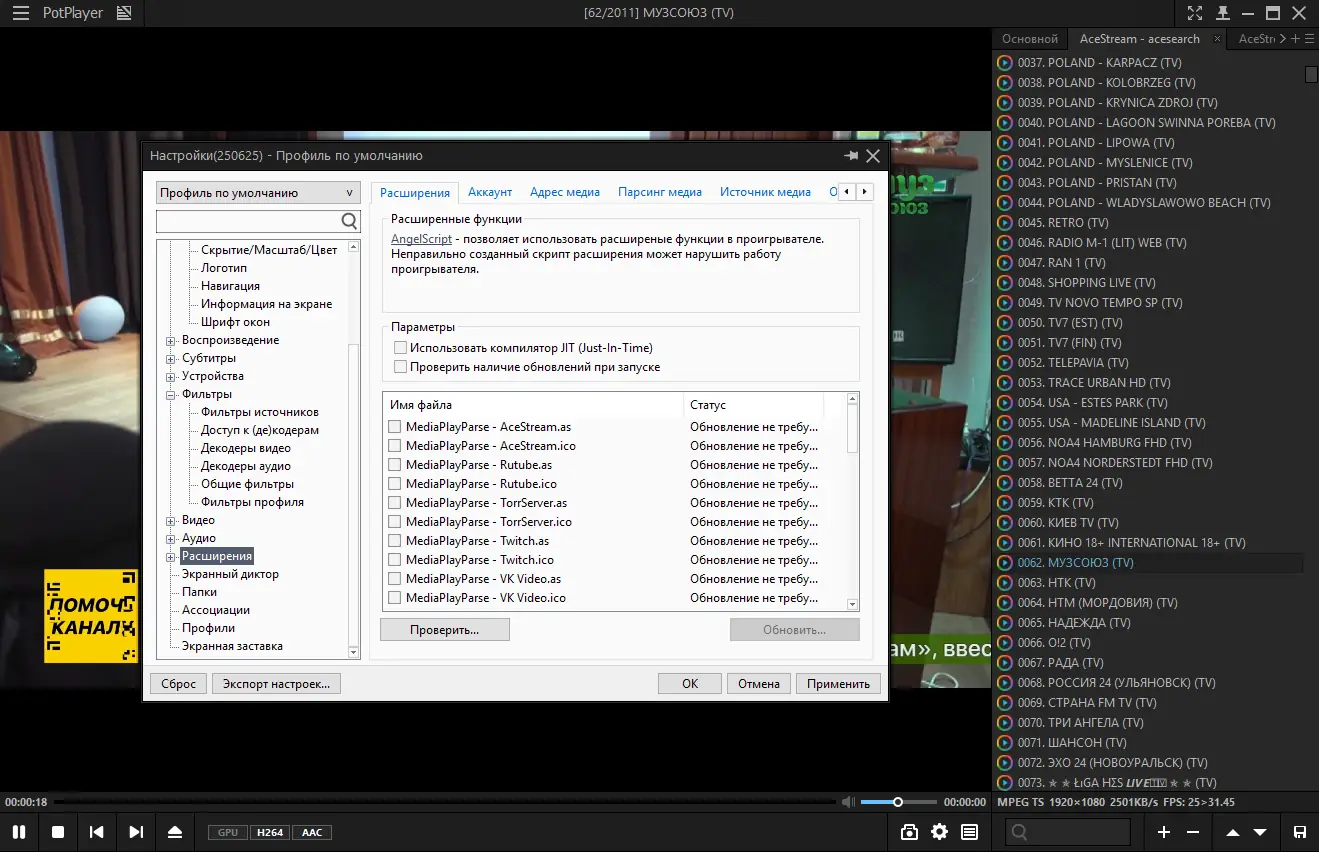Open the profile dropdown 'Профиль по умолчанию'
Screen dimensions: 1319x852
(257, 191)
